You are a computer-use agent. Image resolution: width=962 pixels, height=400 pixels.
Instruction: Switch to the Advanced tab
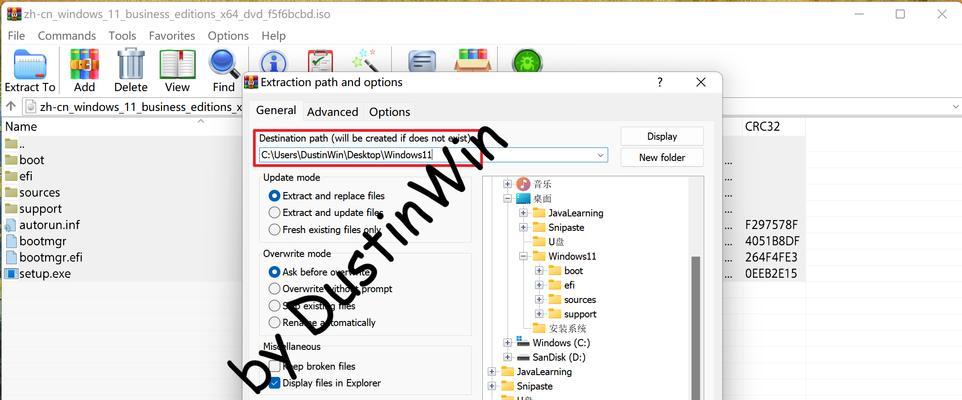point(333,112)
